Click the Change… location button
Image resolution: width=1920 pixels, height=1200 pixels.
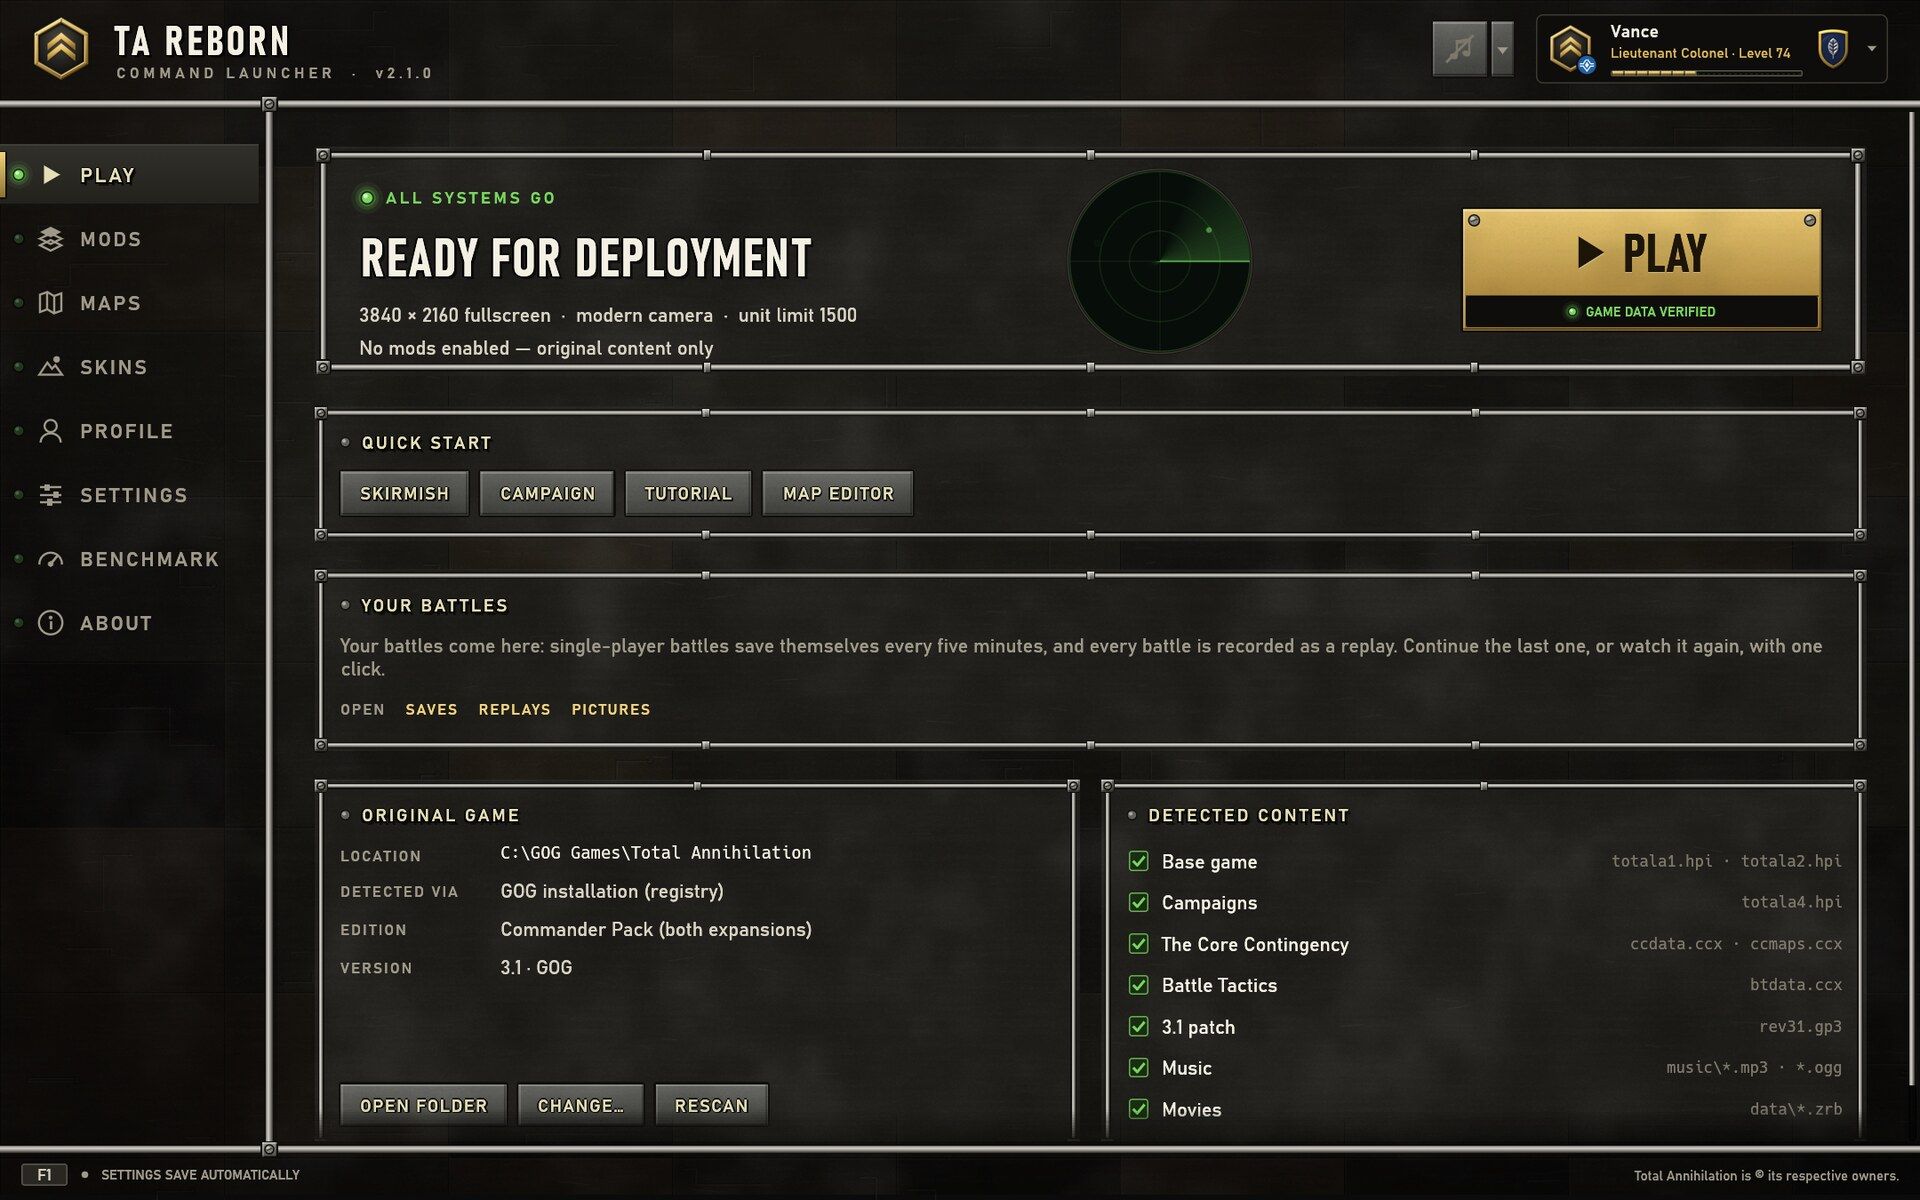click(581, 1105)
